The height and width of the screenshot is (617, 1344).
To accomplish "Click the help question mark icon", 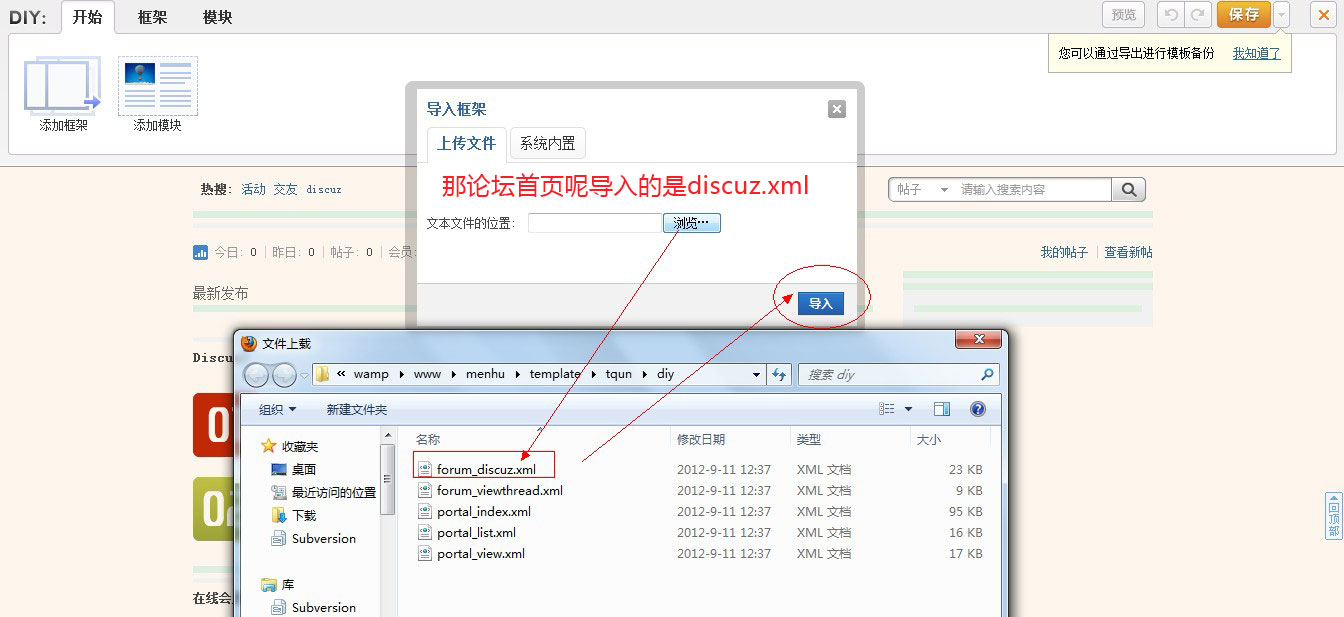I will click(977, 409).
